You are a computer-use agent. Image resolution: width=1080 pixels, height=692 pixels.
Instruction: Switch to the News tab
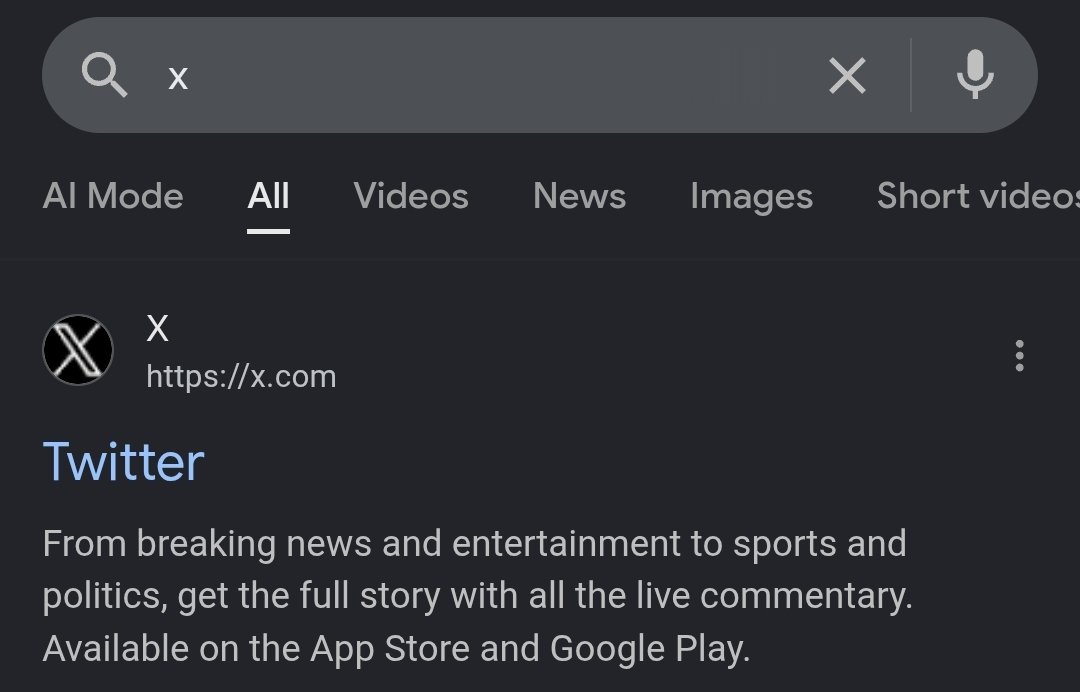[x=579, y=196]
